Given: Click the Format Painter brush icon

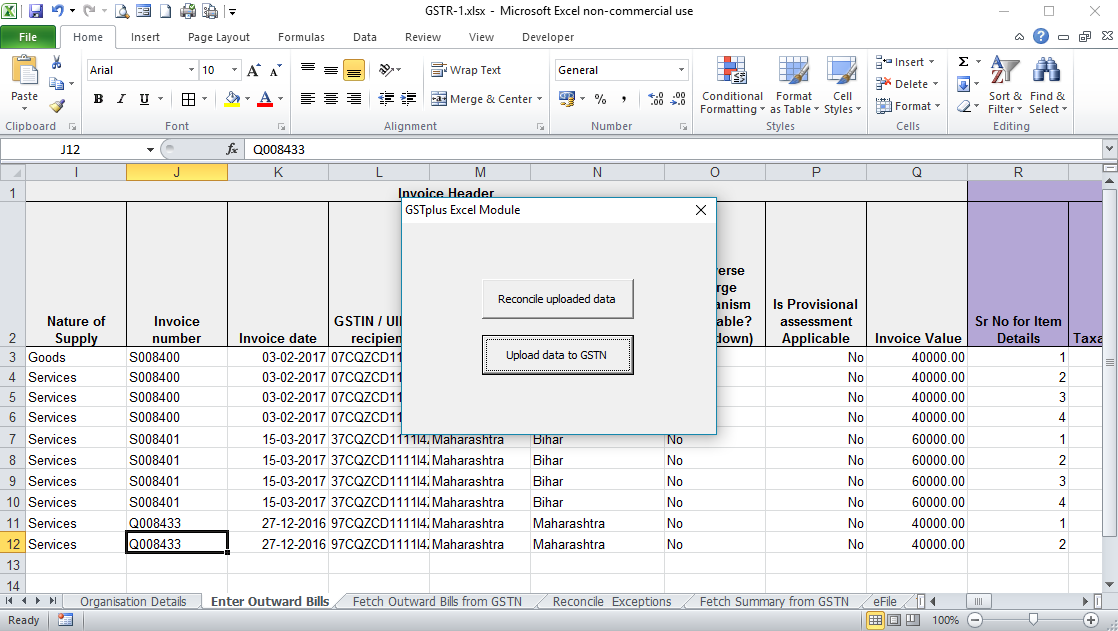Looking at the screenshot, I should [57, 106].
